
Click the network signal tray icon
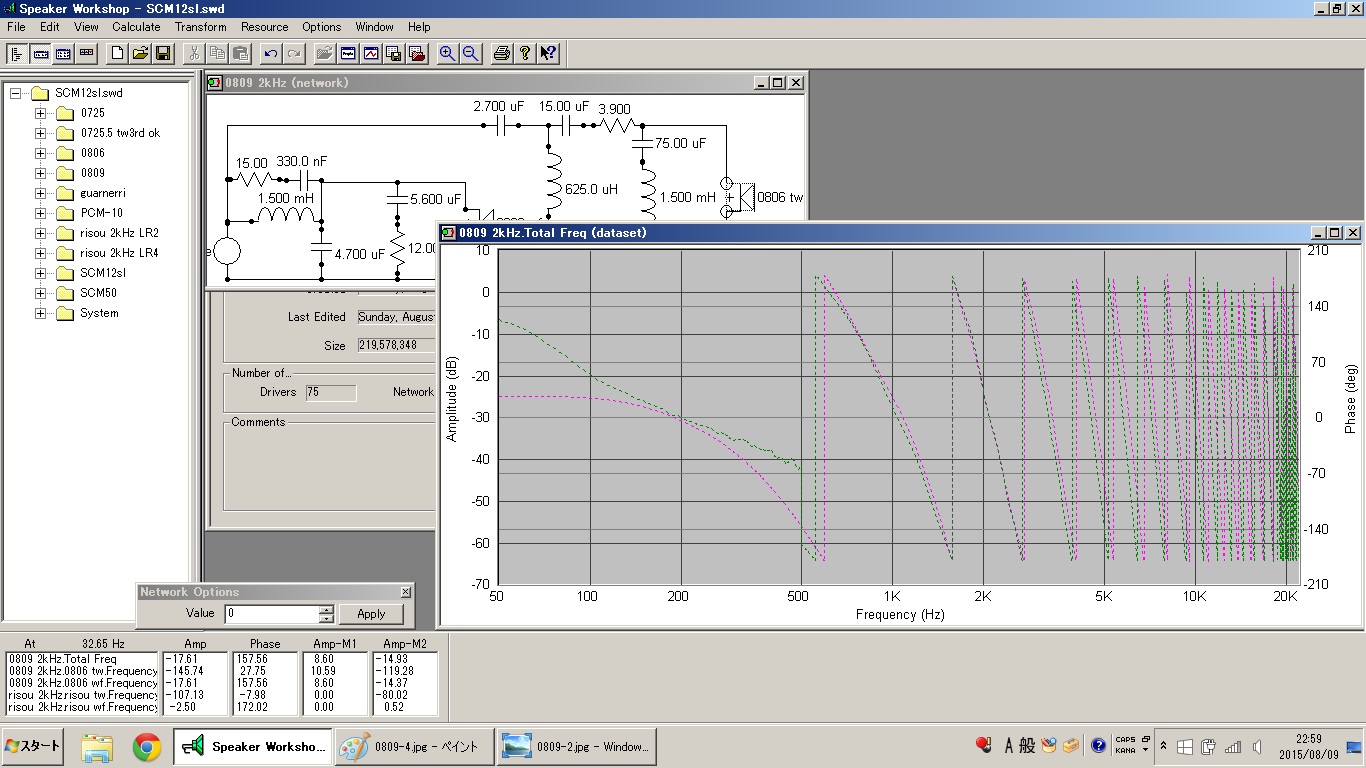tap(1233, 746)
